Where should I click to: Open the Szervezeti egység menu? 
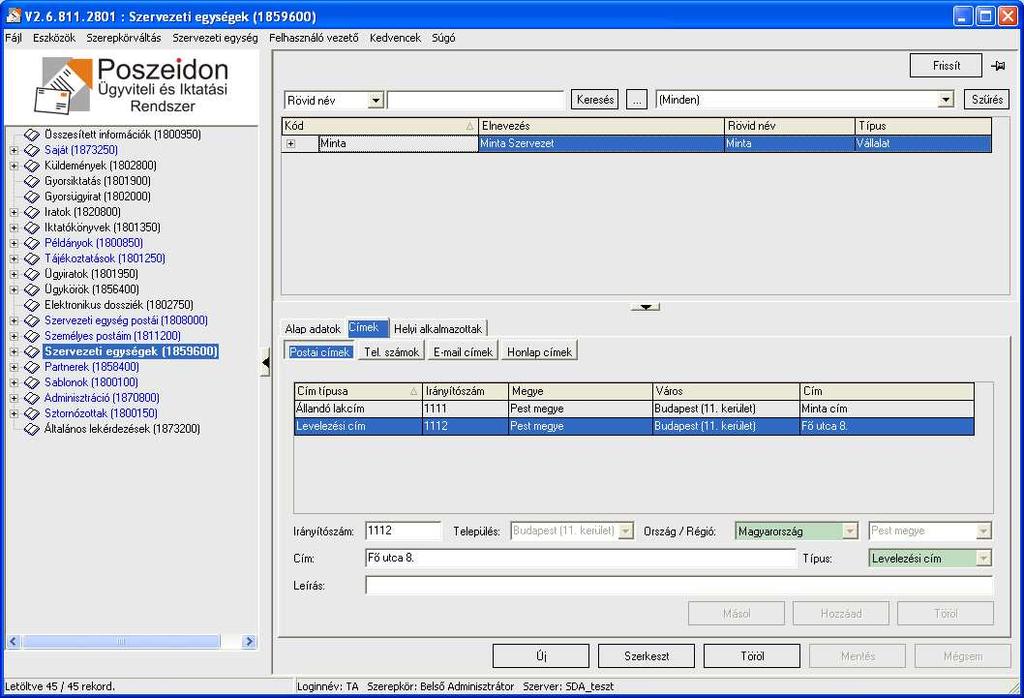coord(215,38)
